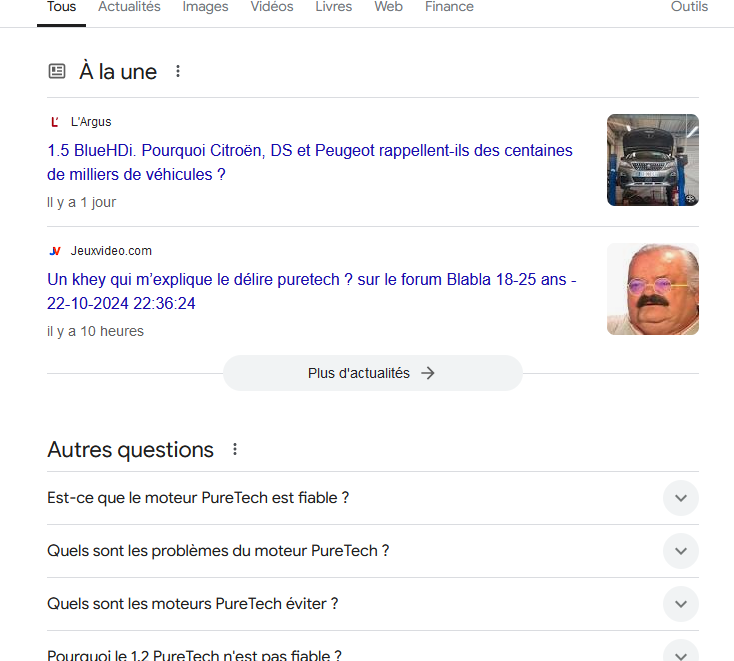Image resolution: width=734 pixels, height=661 pixels.
Task: Open the three-dot menu beside Autres questions
Action: (x=235, y=449)
